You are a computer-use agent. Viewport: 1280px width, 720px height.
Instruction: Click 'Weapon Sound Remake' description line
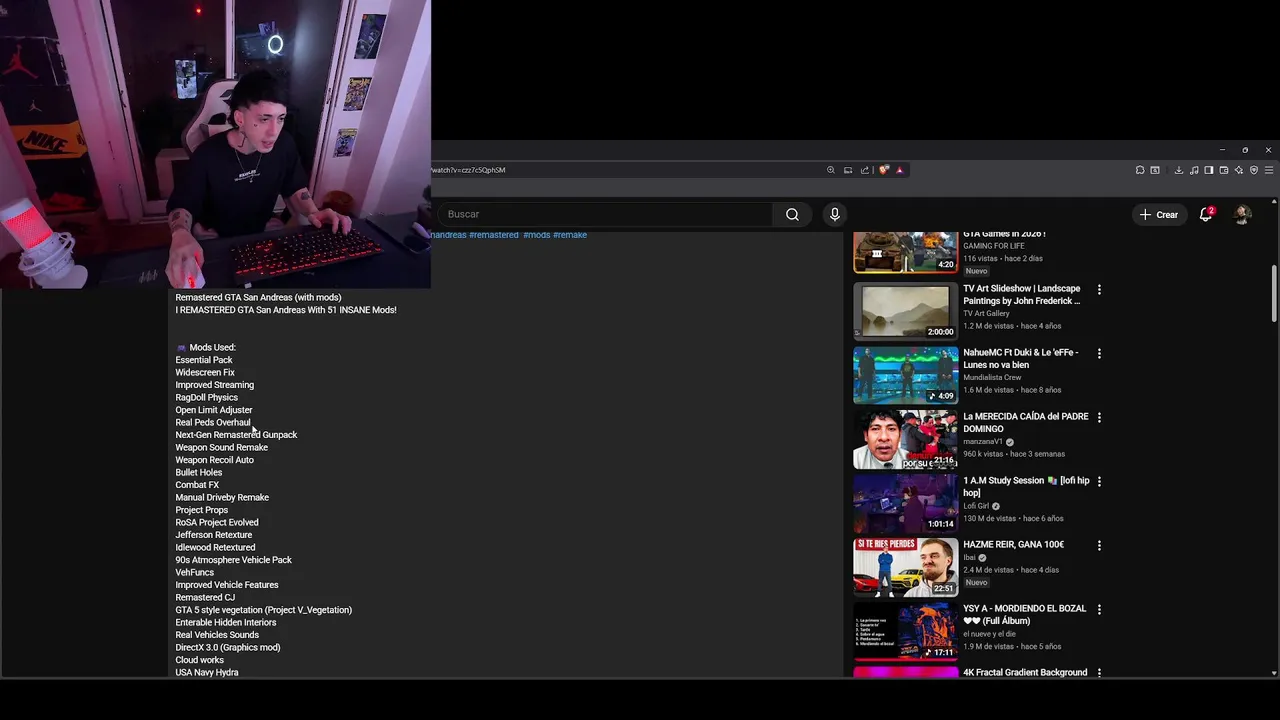(222, 447)
